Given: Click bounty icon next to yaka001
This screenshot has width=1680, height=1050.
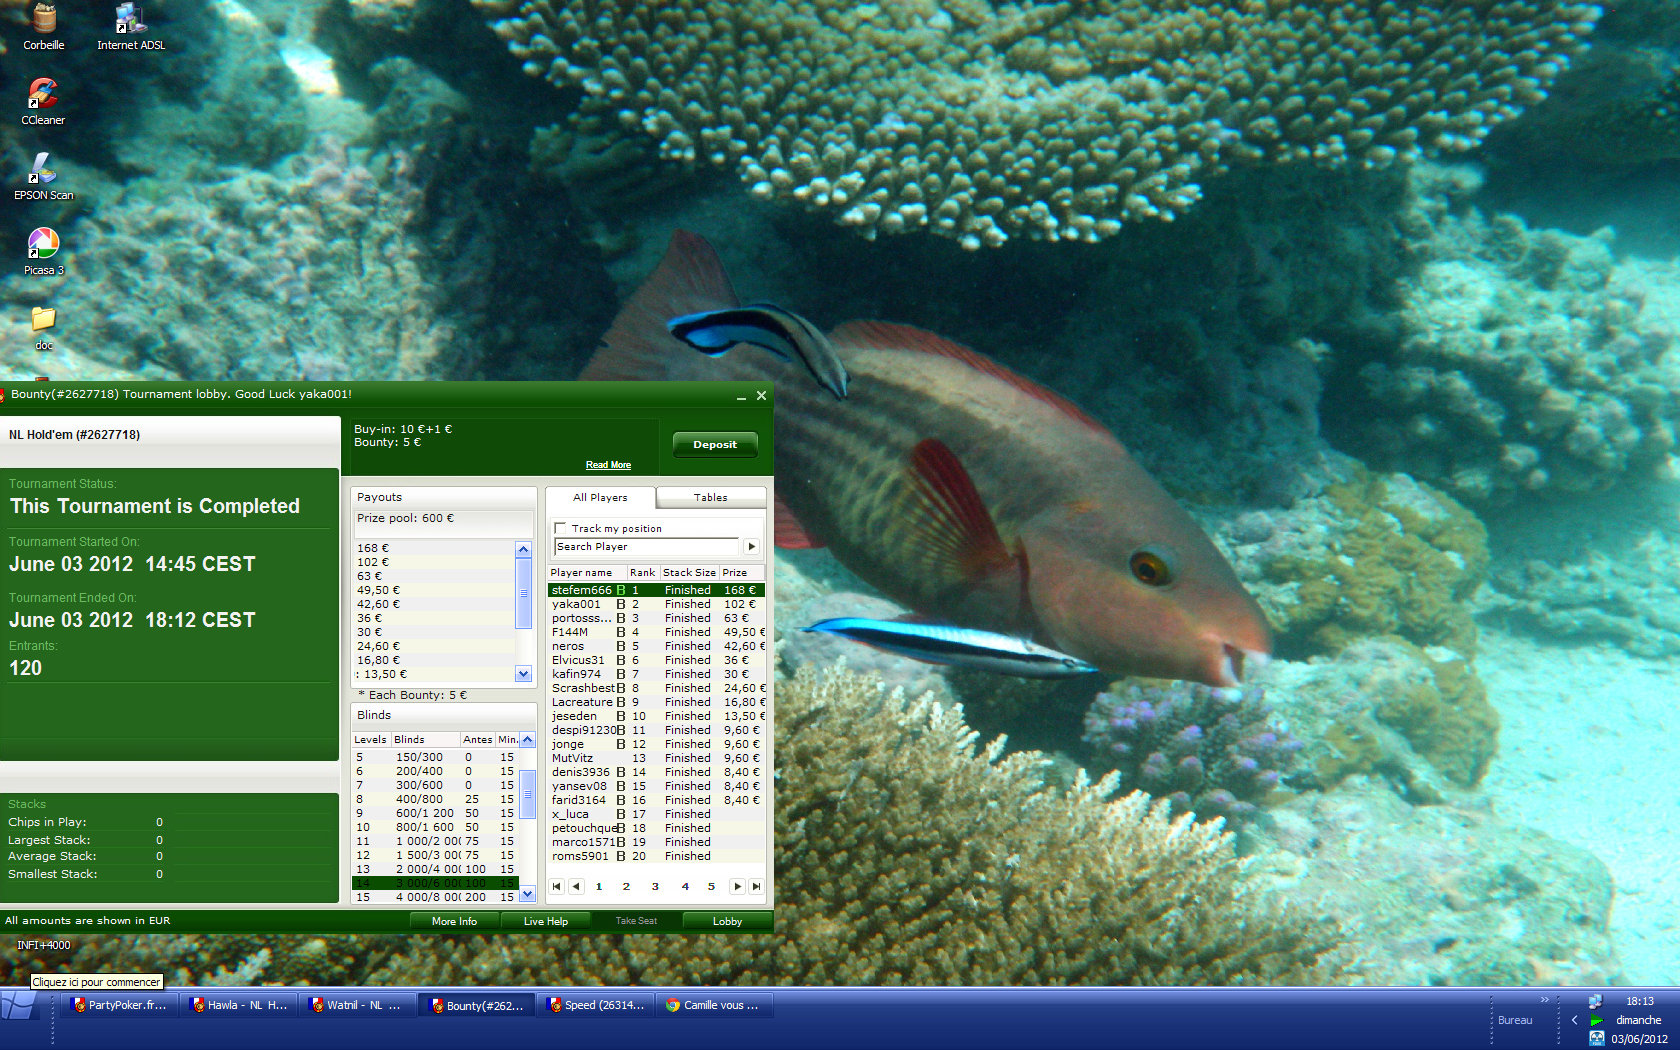Looking at the screenshot, I should coord(621,604).
